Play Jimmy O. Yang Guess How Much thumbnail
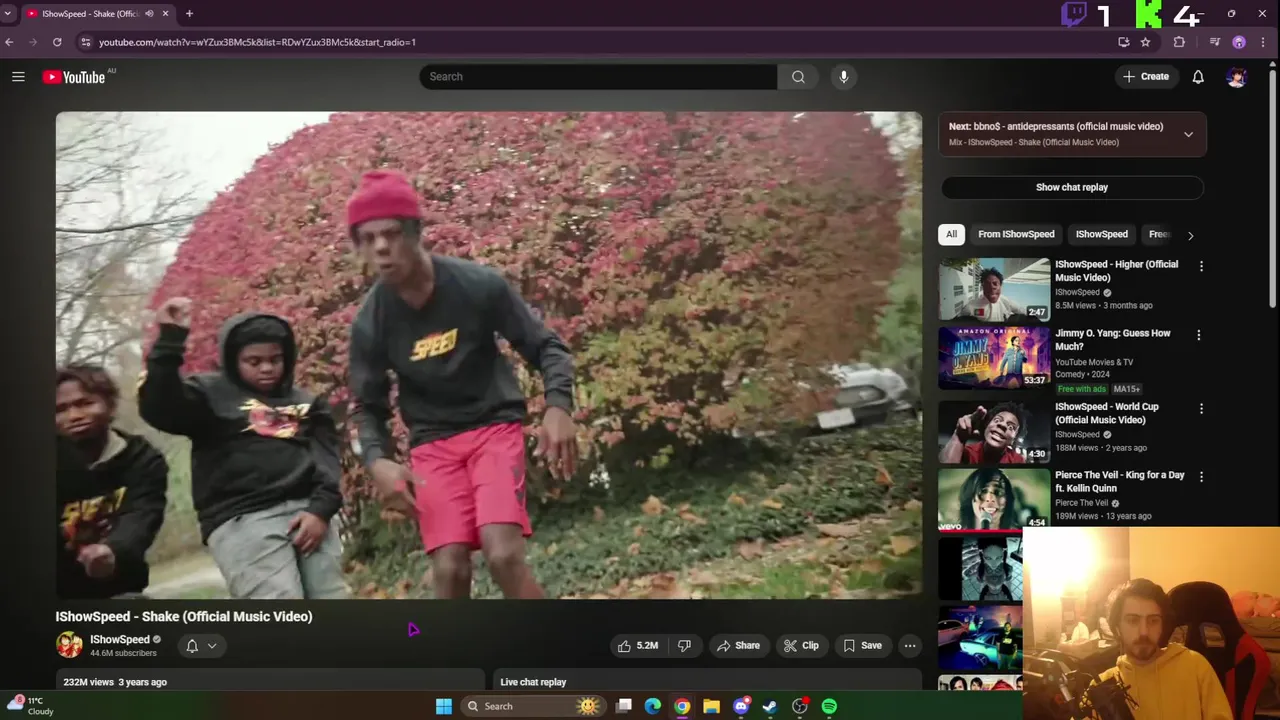1280x720 pixels. coord(994,358)
